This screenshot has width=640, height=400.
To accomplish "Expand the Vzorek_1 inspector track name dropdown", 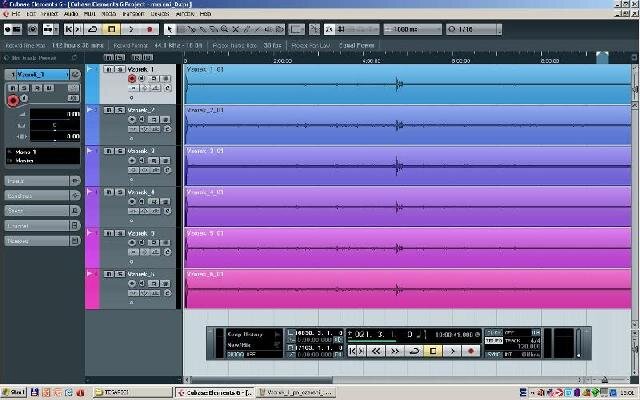I will tap(37, 74).
